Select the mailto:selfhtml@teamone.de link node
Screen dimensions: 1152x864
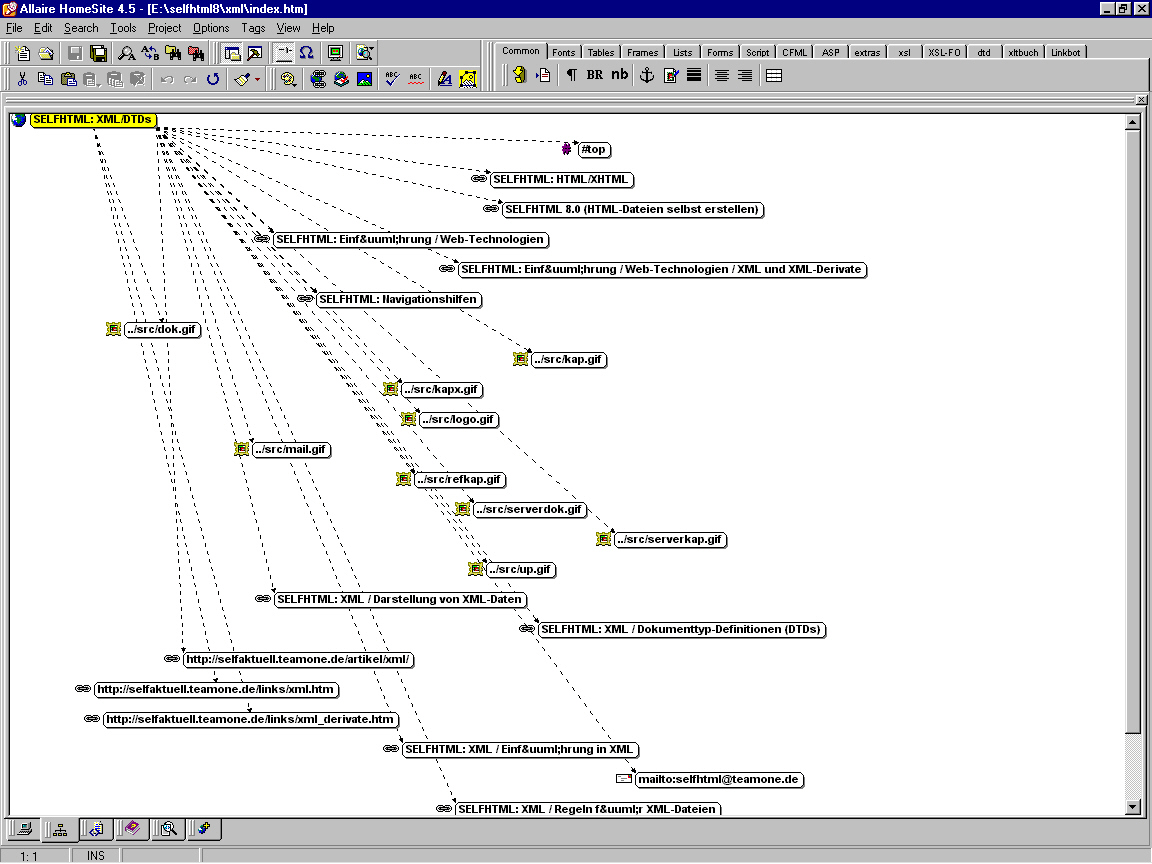coord(718,779)
